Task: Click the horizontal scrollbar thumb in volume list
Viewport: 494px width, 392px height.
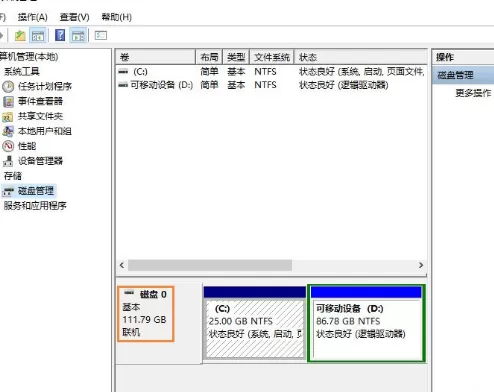Action: [210, 265]
